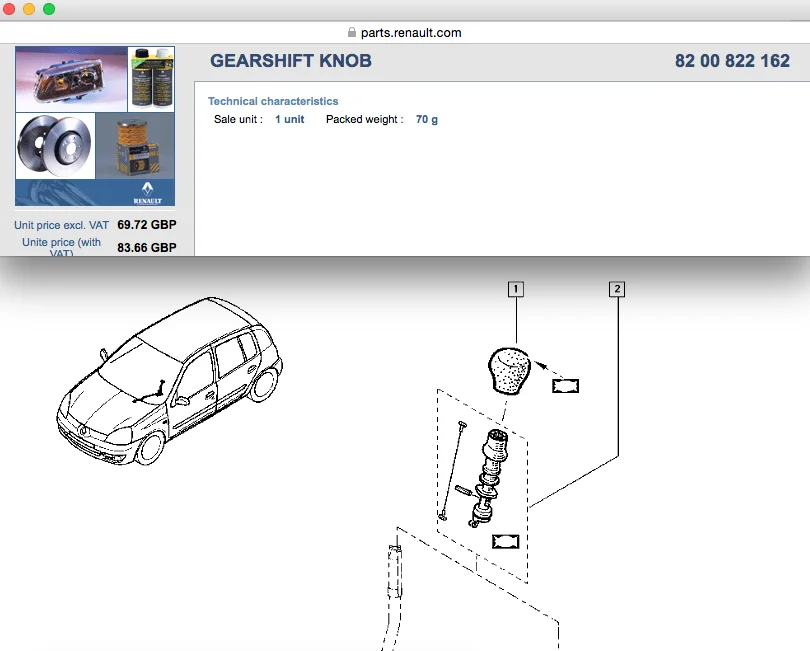Click the Technical characteristics heading
Screen dimensions: 810x651
pos(273,101)
